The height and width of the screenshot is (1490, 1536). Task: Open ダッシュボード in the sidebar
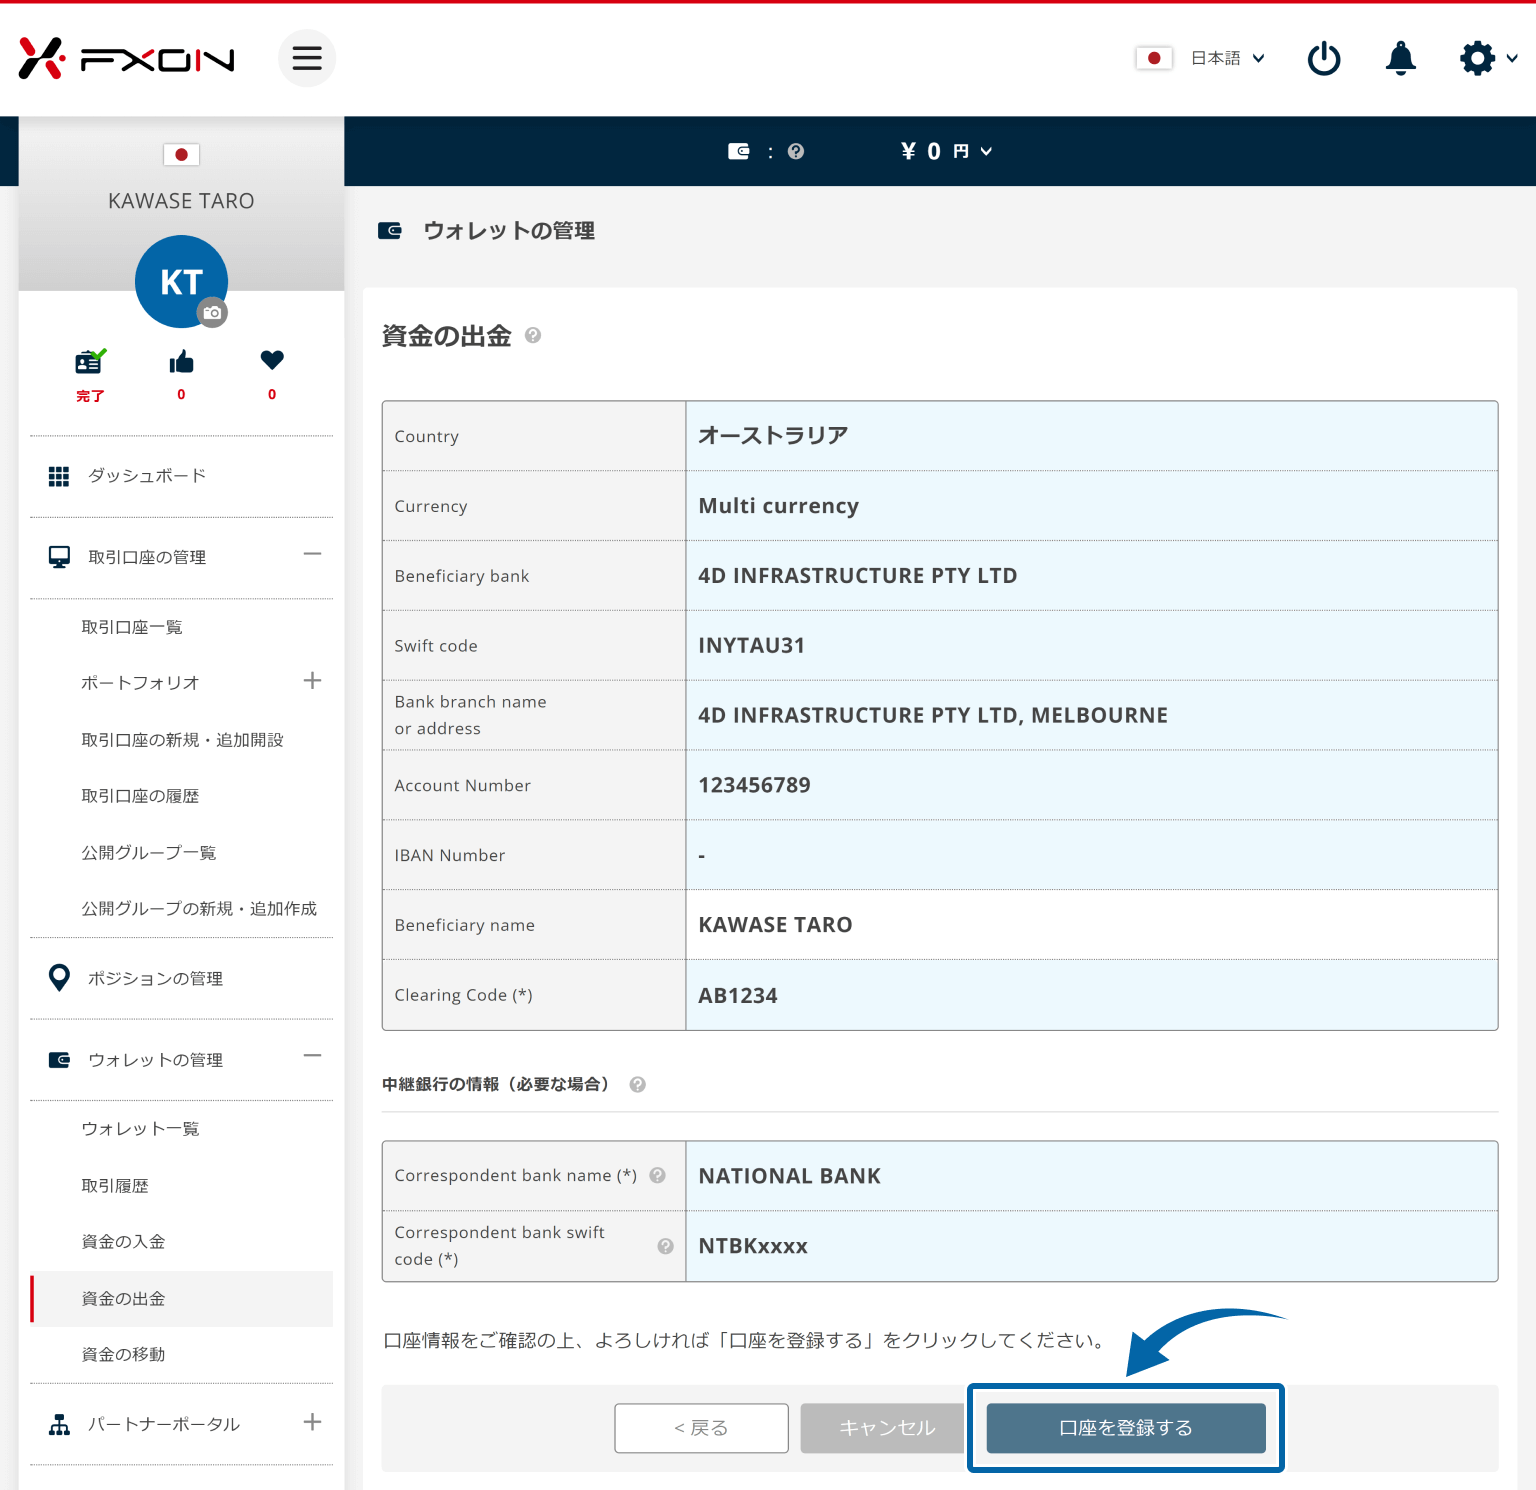[147, 476]
